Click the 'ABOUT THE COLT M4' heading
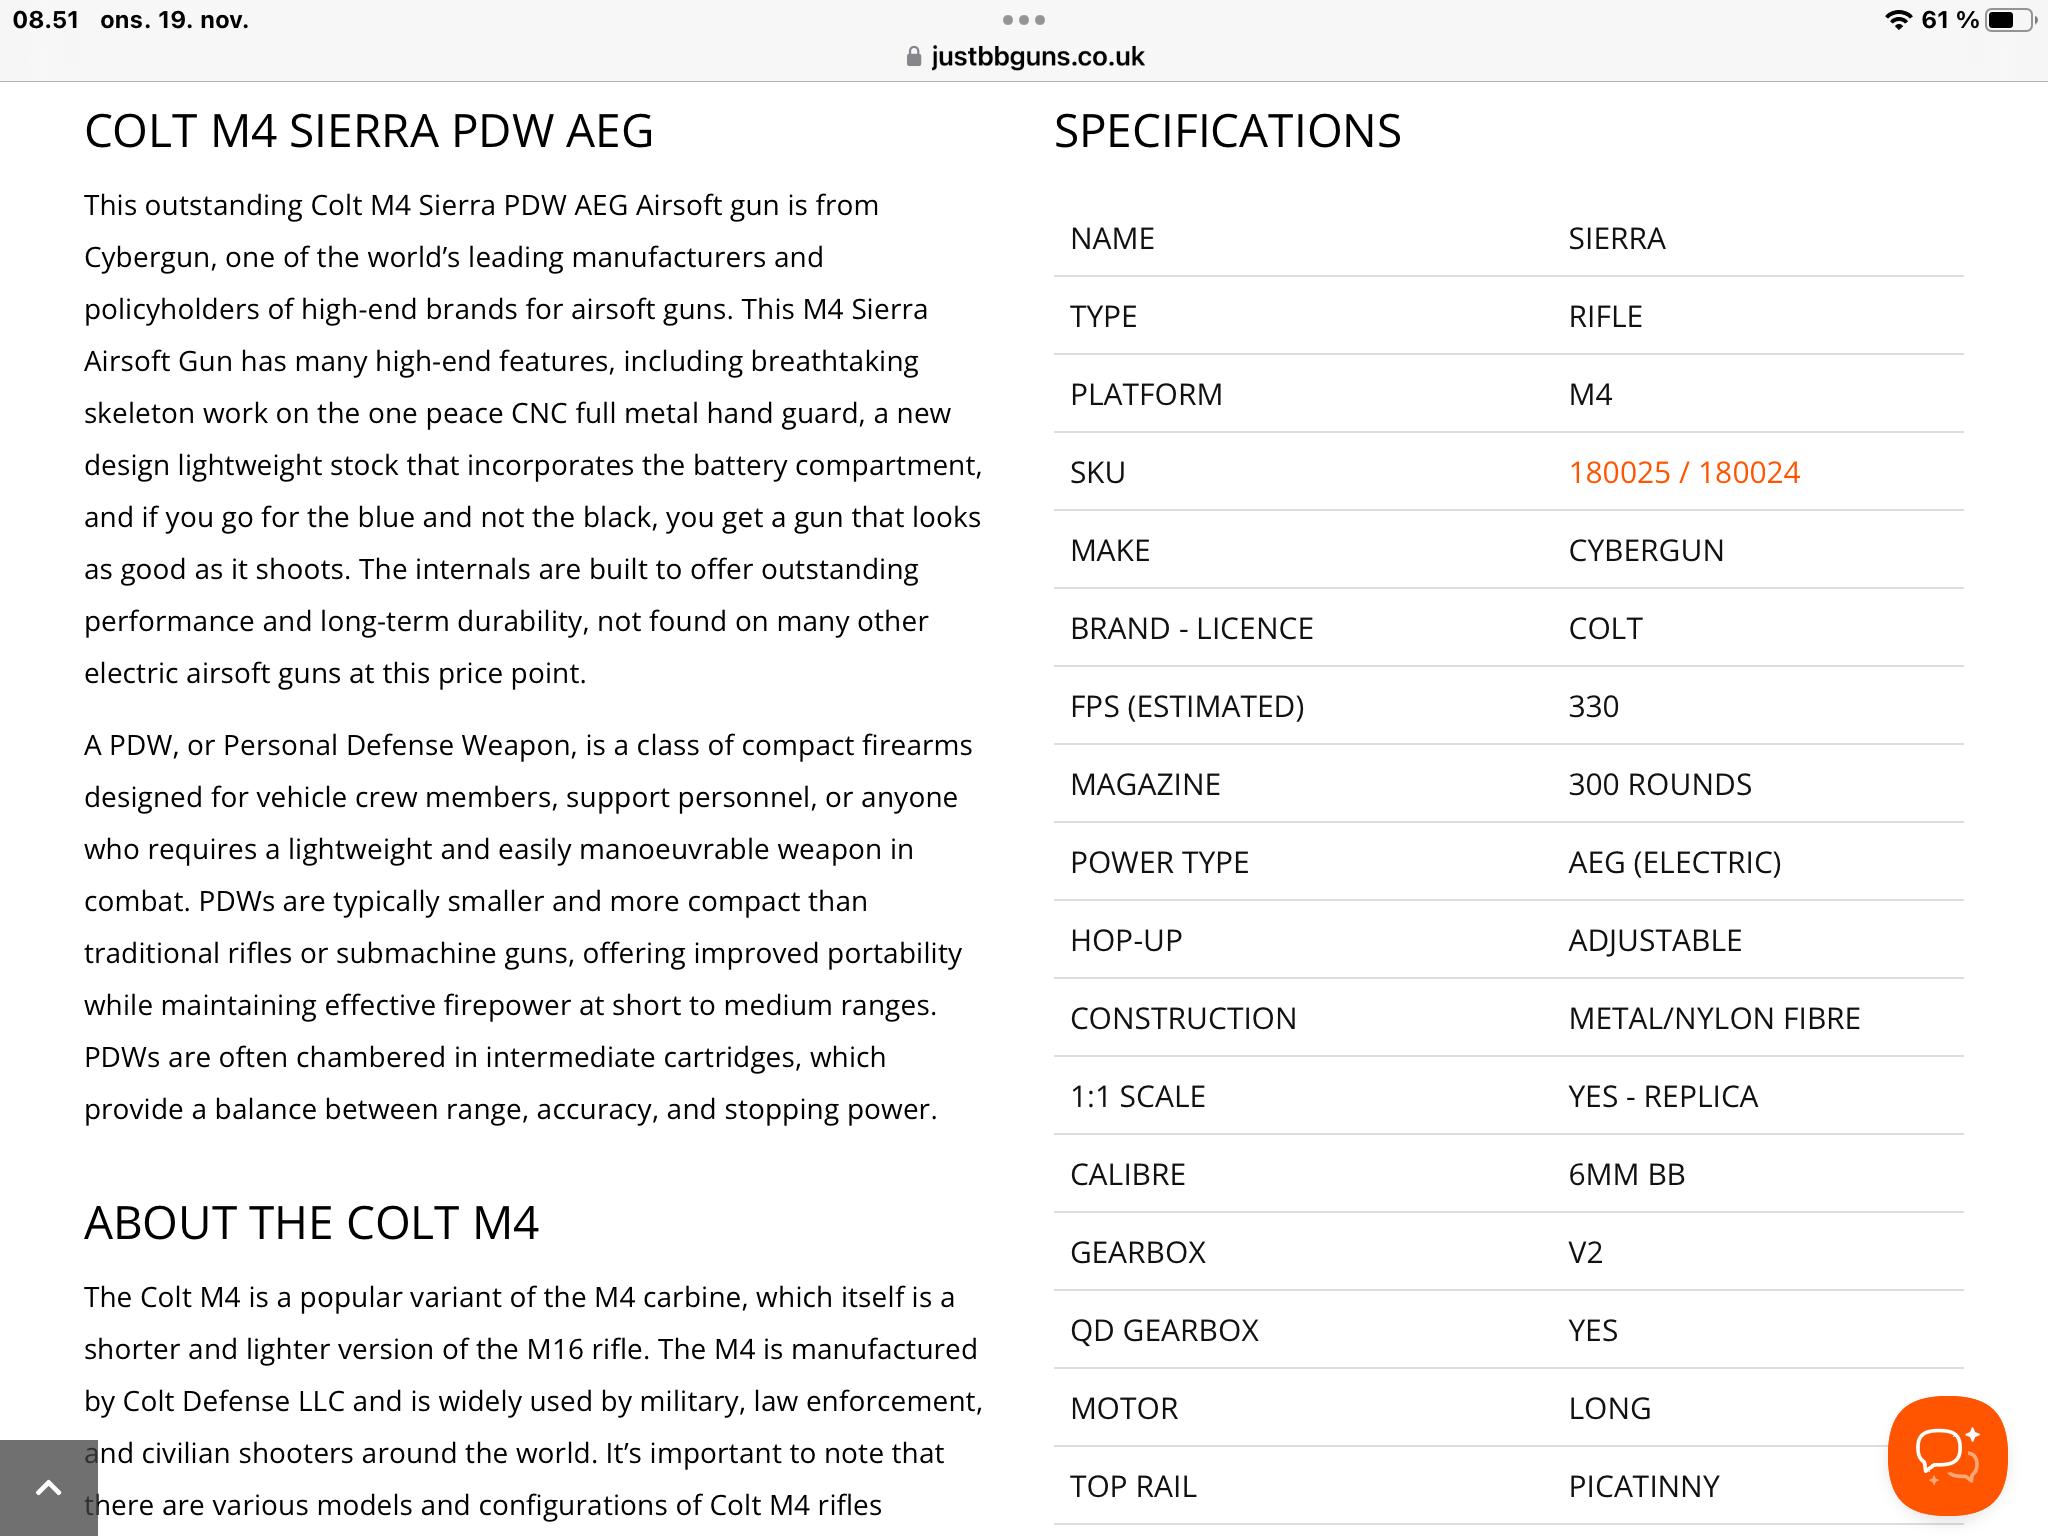2048x1536 pixels. pyautogui.click(x=311, y=1223)
